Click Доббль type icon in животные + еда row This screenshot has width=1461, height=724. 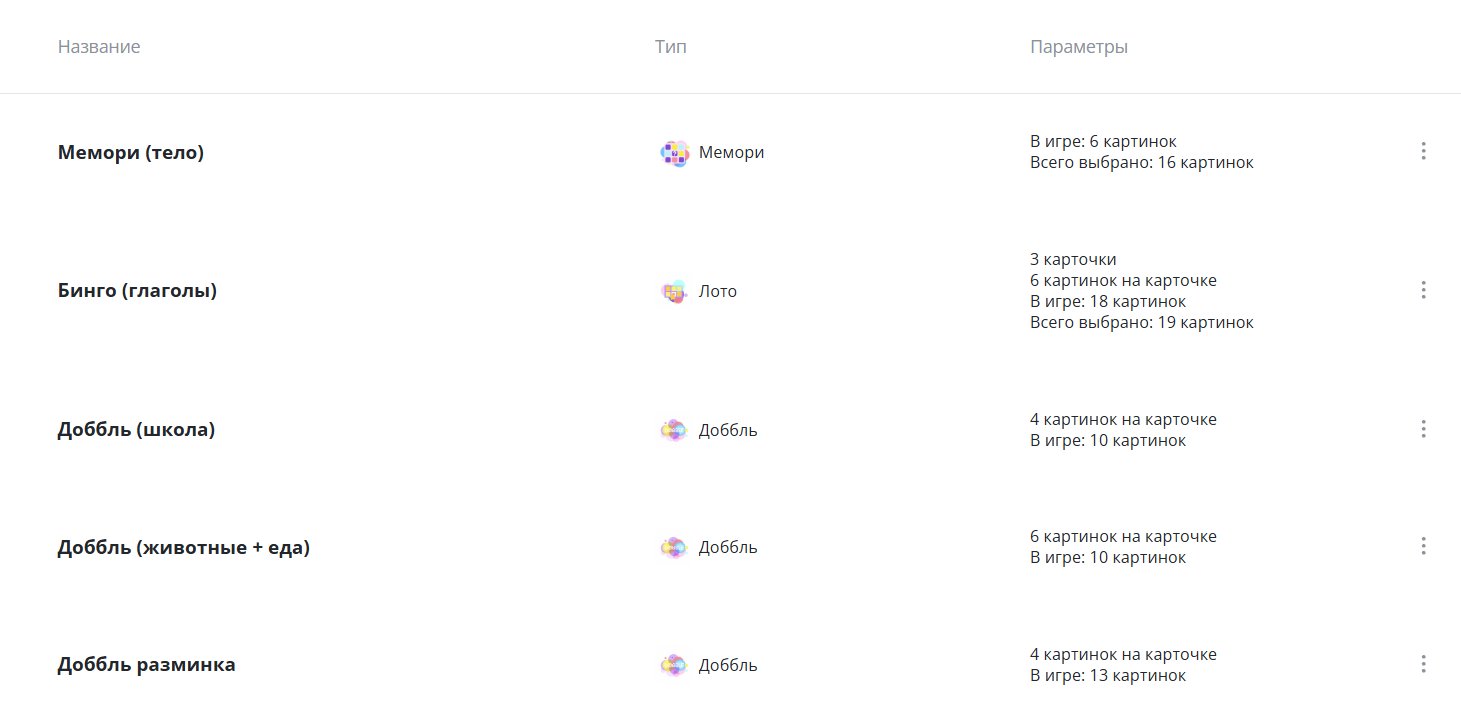(674, 548)
